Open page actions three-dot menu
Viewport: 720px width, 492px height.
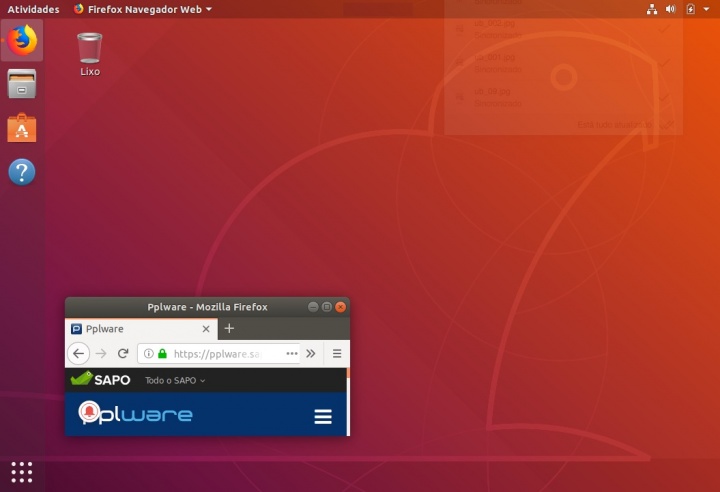(292, 353)
